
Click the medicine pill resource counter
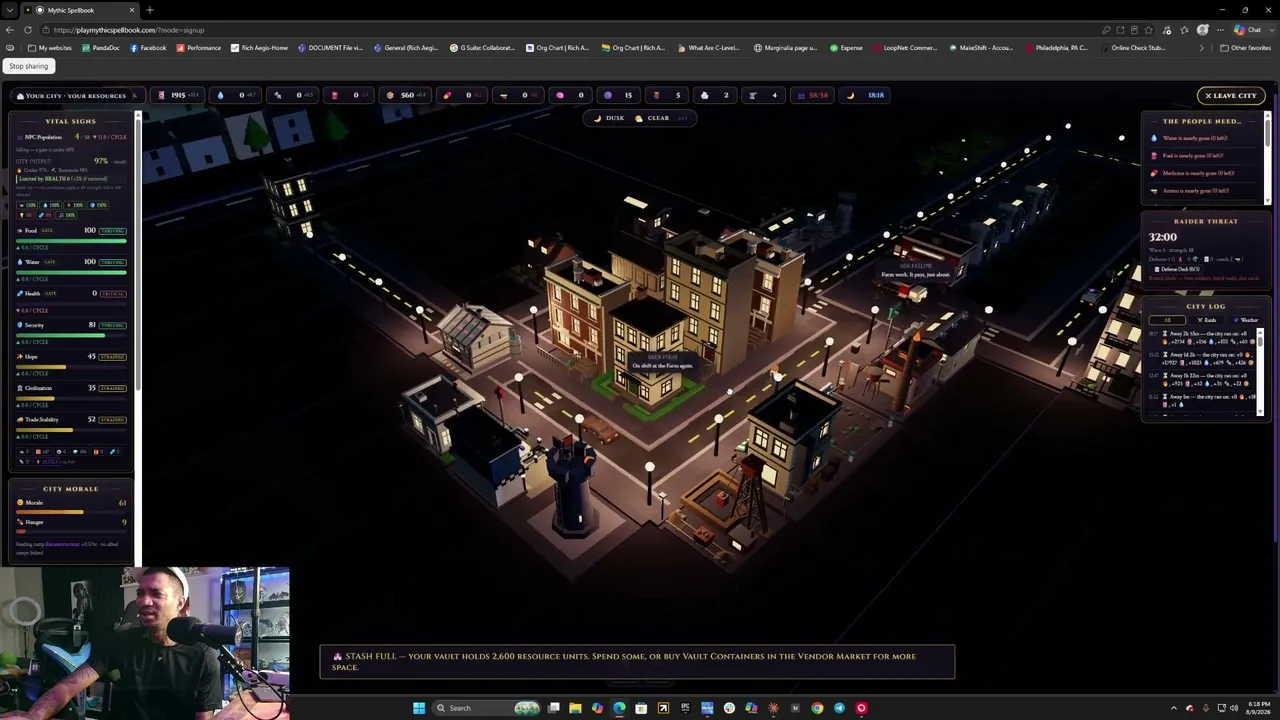pos(460,95)
